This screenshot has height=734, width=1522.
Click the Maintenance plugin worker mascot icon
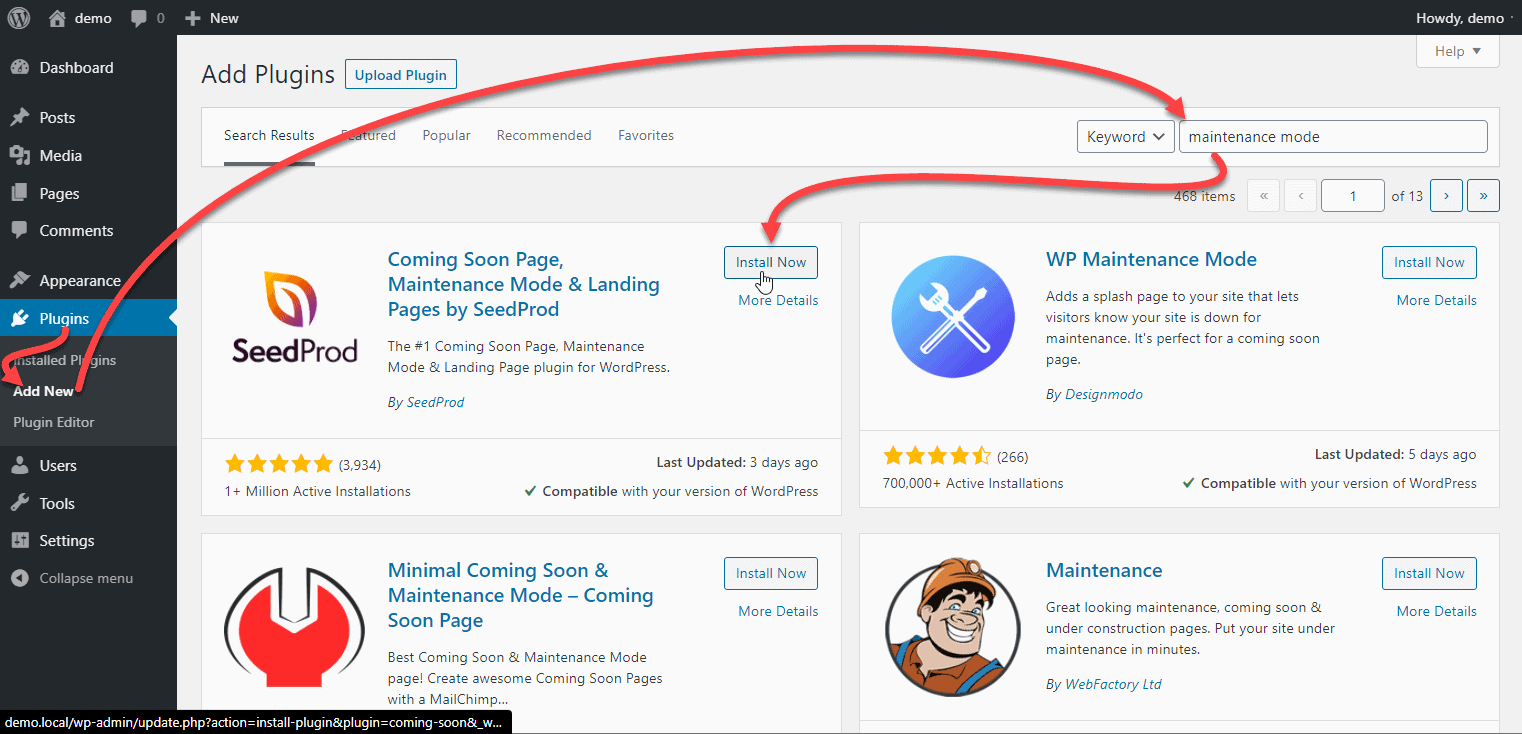coord(952,629)
